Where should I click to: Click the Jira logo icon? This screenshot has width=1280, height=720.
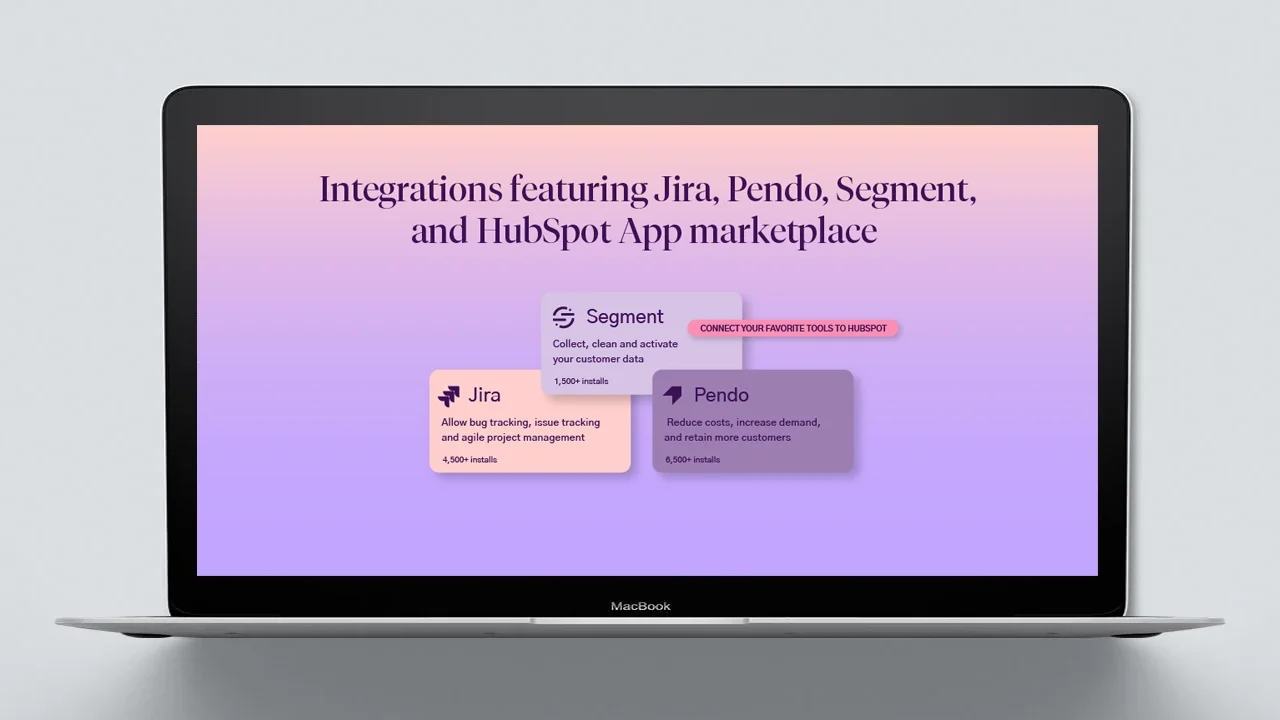[449, 396]
